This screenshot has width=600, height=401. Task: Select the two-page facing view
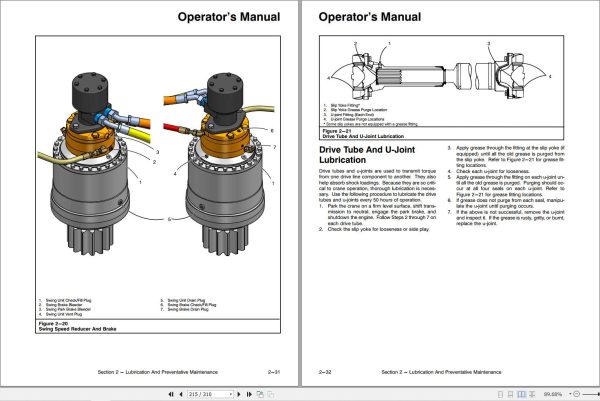click(x=521, y=394)
